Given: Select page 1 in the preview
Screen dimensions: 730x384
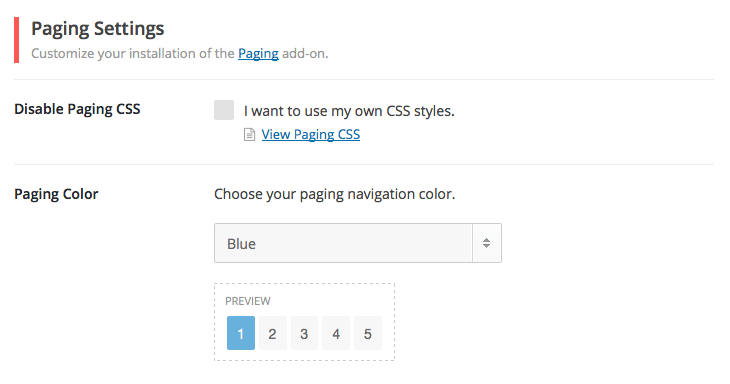Looking at the screenshot, I should click(241, 333).
